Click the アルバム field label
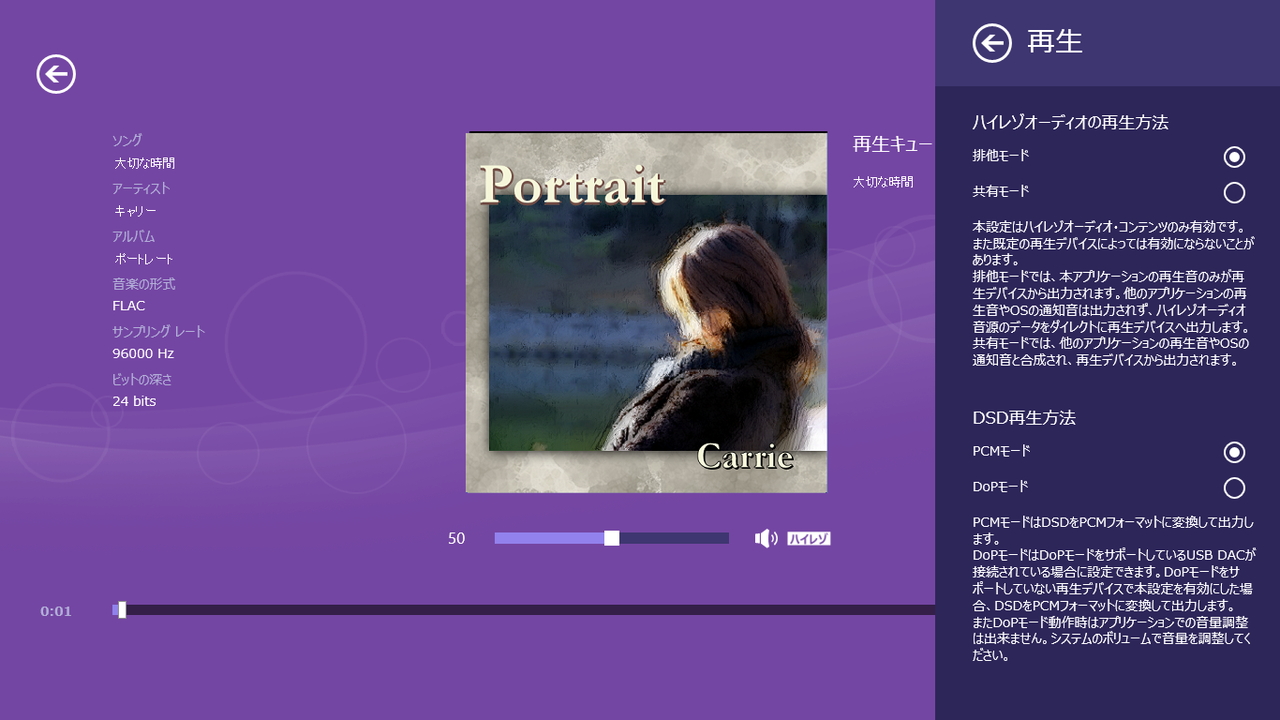Image resolution: width=1280 pixels, height=720 pixels. [133, 236]
